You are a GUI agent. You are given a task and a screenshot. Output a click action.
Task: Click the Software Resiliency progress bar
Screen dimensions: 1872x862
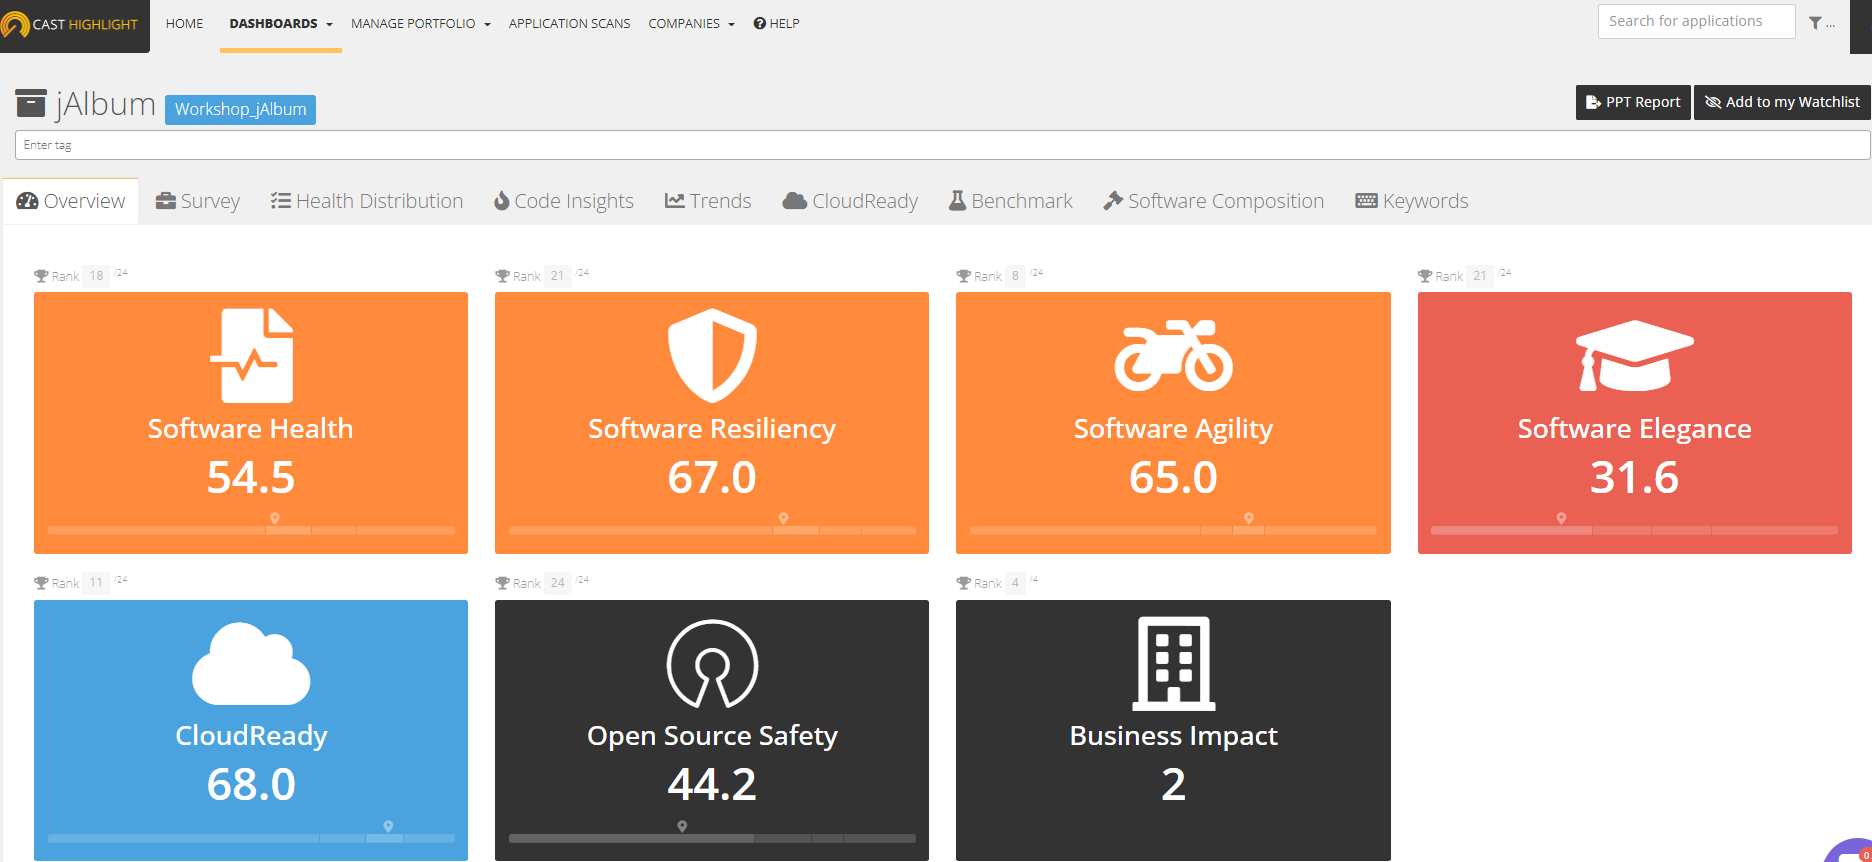point(712,531)
